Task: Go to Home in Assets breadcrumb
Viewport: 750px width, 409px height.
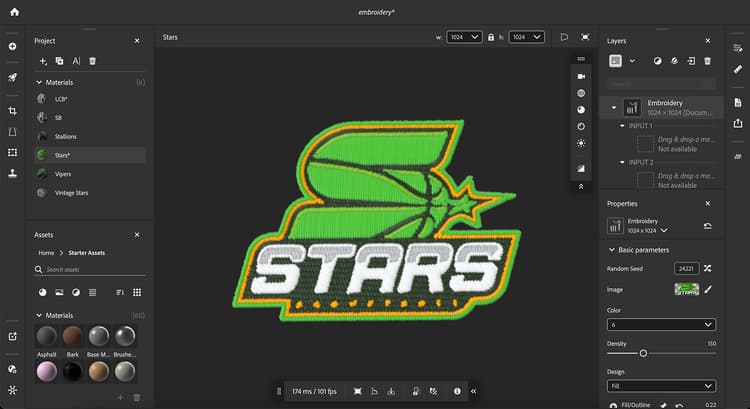Action: click(46, 253)
